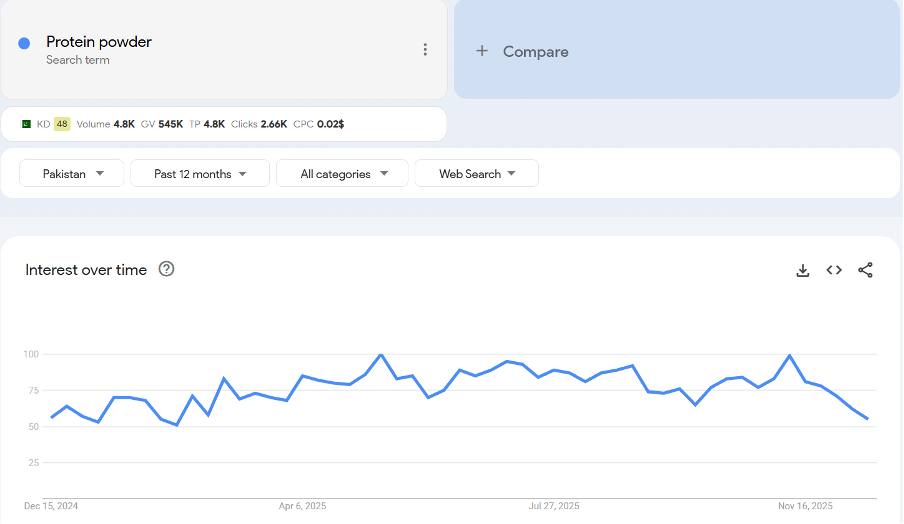Click the plus icon beside Compare
The height and width of the screenshot is (524, 904).
(x=482, y=51)
